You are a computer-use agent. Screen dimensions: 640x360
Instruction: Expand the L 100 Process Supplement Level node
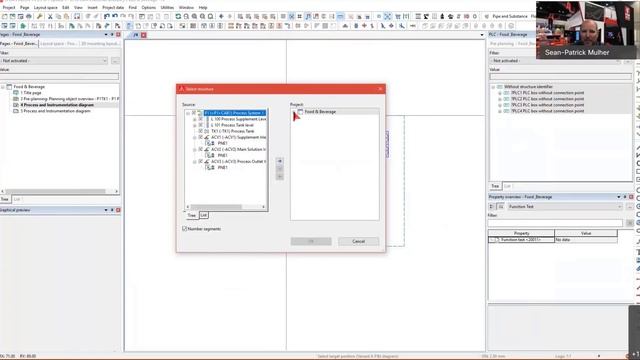point(195,119)
